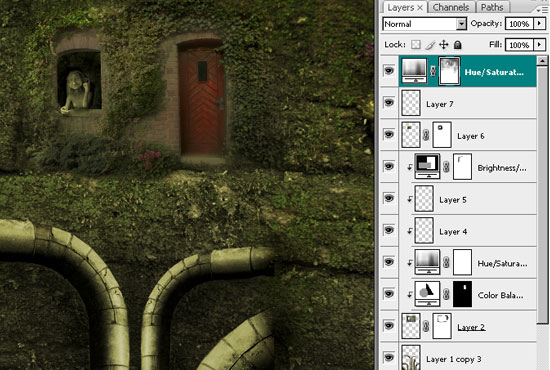Select Layer 6 mask thumbnail
The image size is (550, 370).
coord(442,135)
